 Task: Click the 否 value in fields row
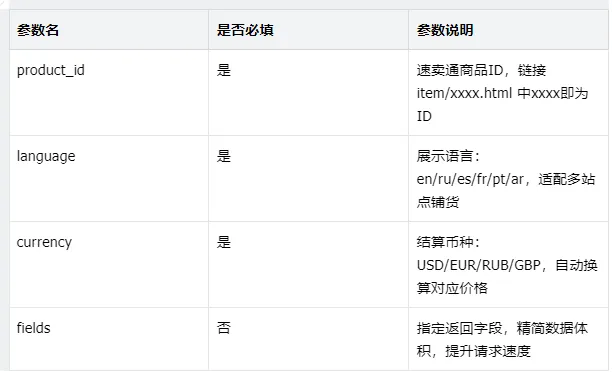(224, 328)
